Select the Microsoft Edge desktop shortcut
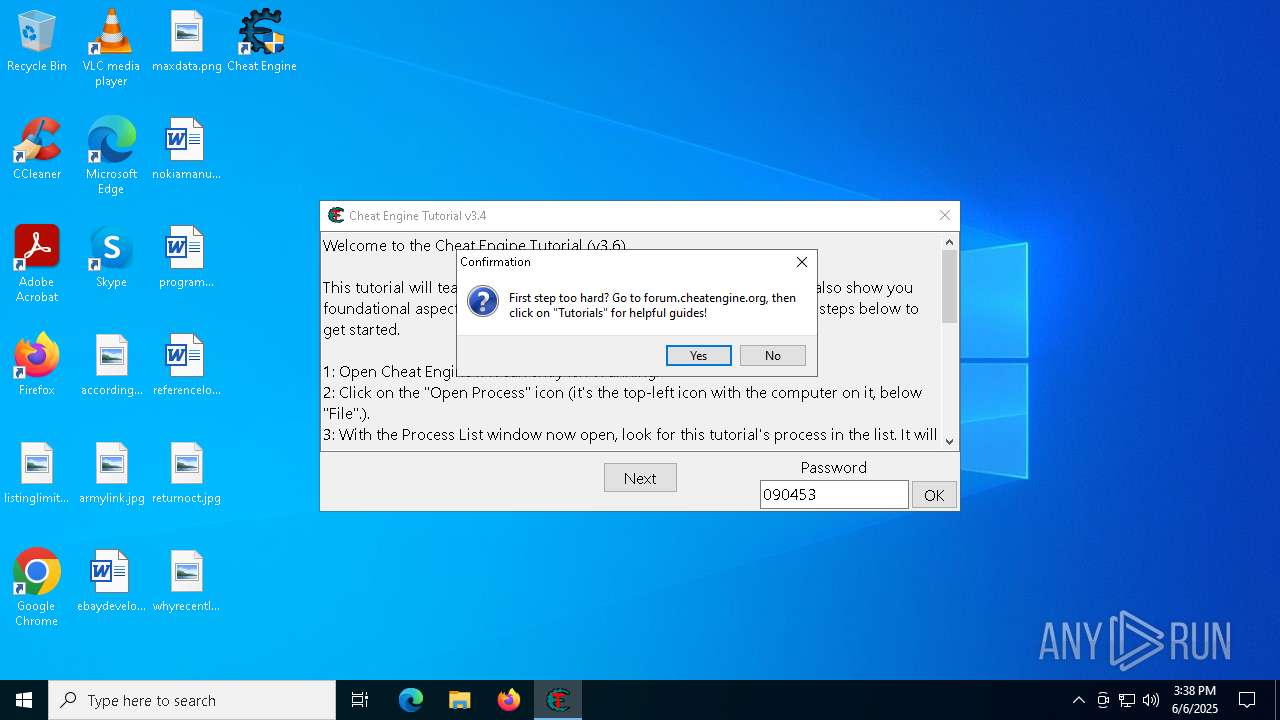The width and height of the screenshot is (1280, 720). point(111,156)
